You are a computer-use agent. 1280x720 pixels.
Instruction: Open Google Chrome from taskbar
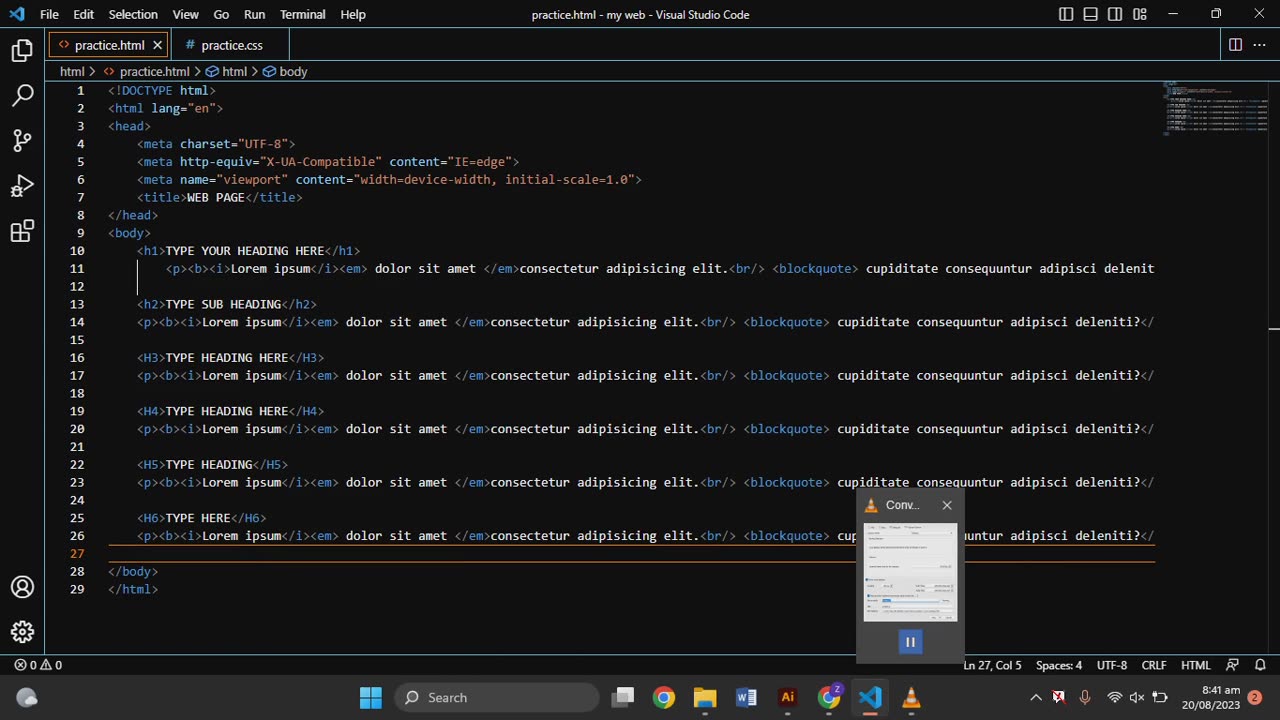pos(663,697)
